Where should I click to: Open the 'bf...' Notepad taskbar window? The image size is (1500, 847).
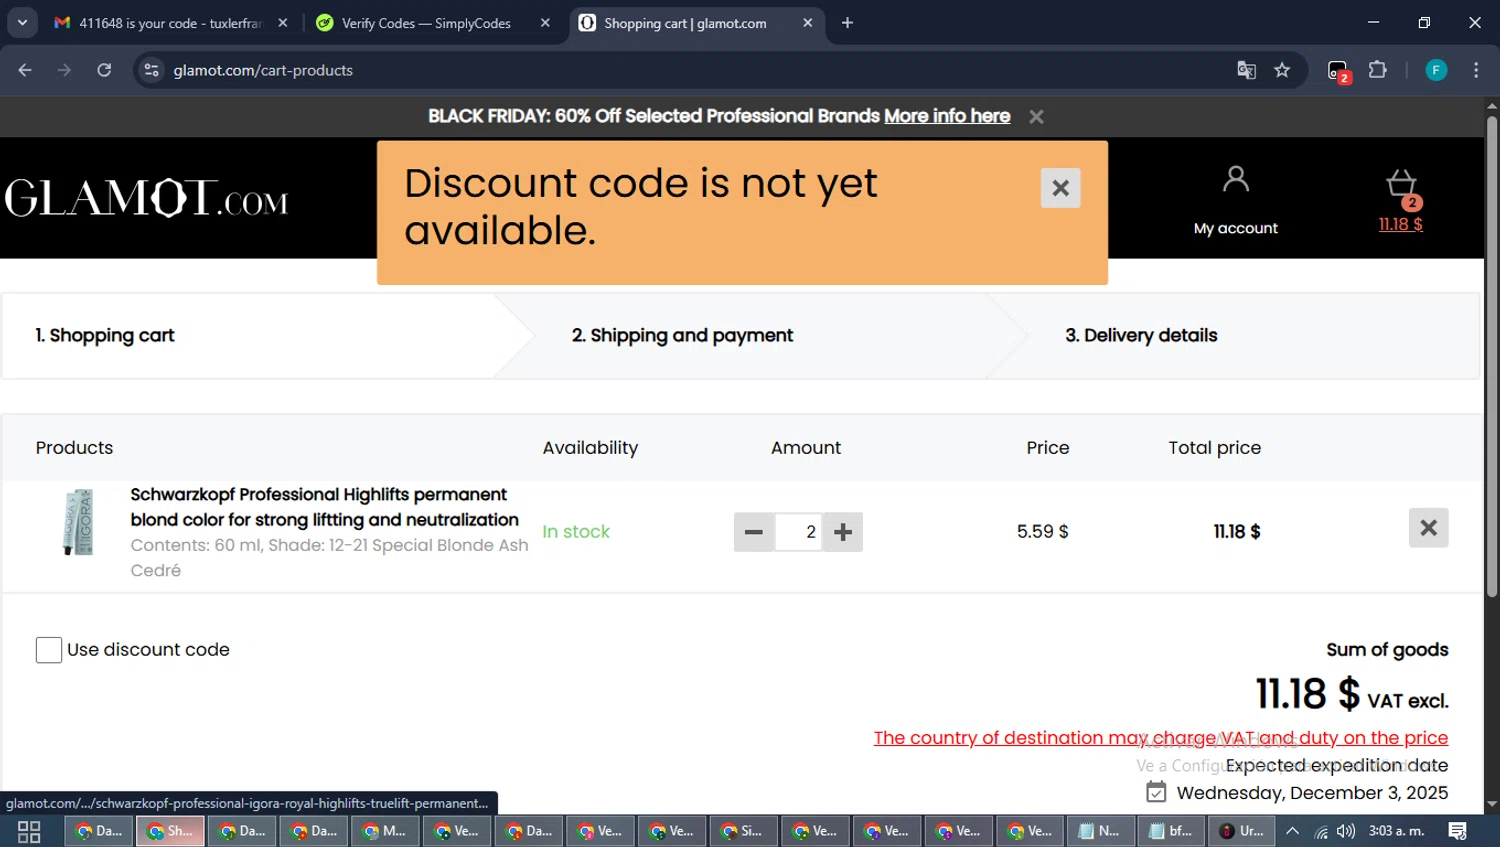pos(1172,831)
